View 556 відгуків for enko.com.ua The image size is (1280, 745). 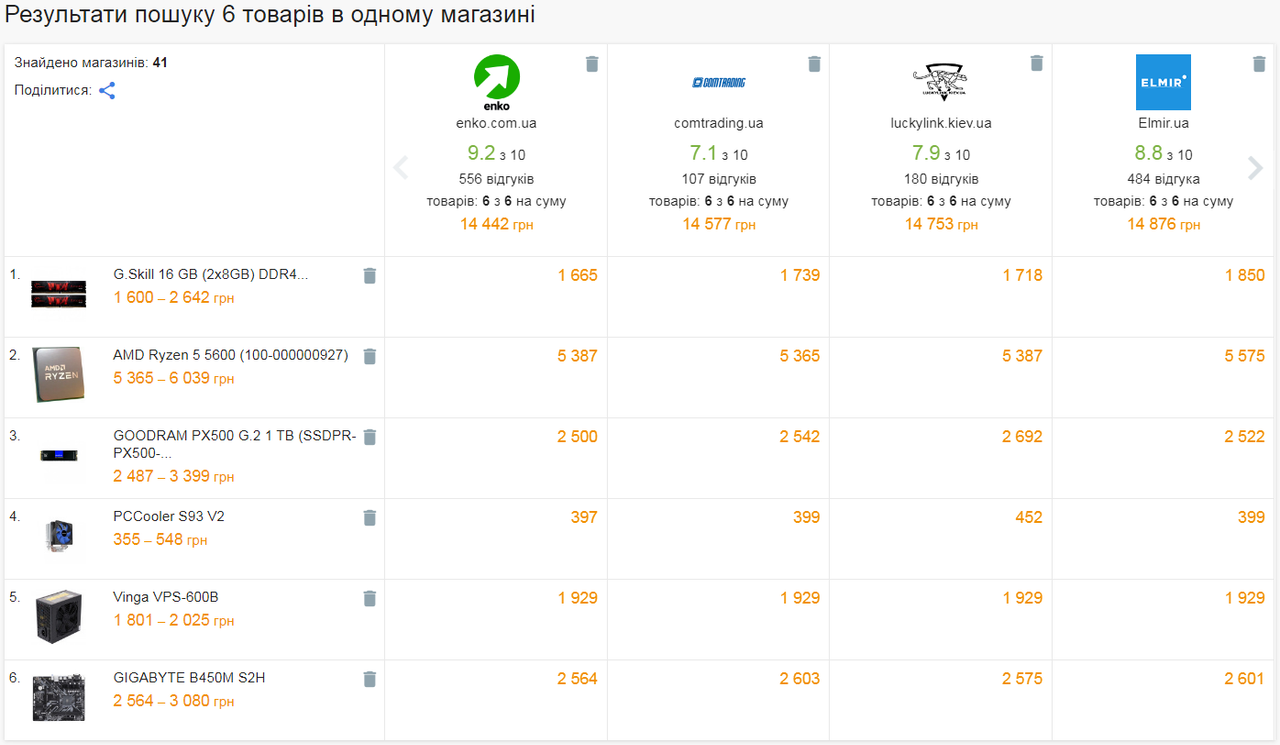[496, 179]
